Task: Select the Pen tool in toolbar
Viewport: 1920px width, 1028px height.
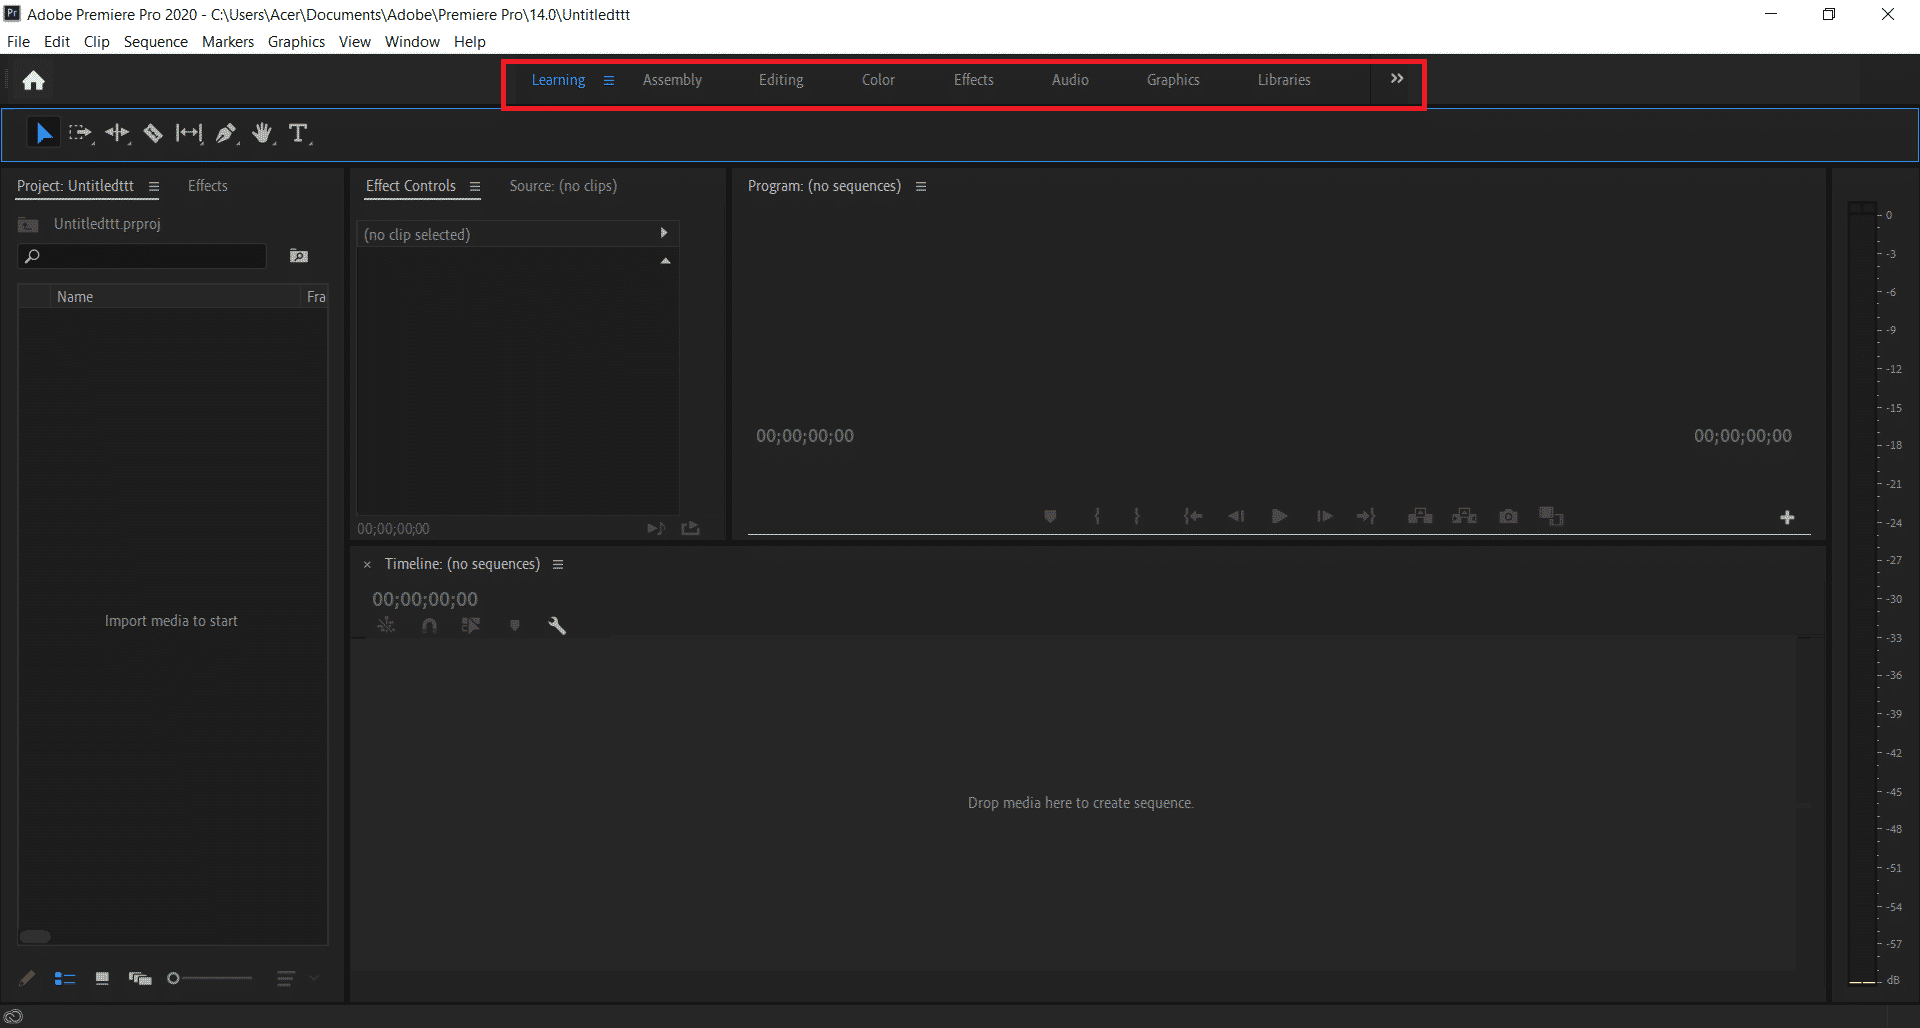Action: [226, 133]
